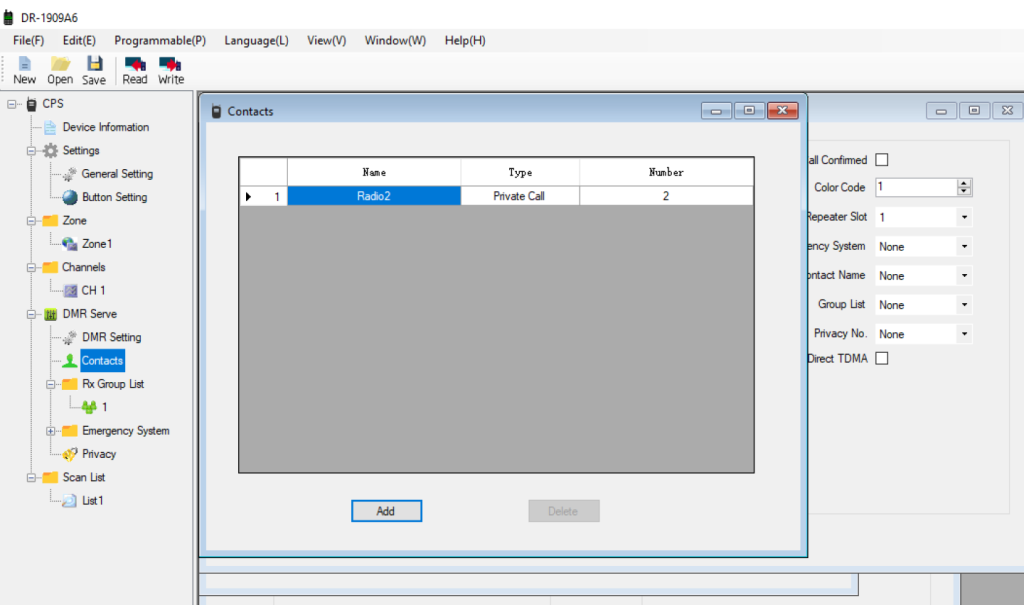Open Button Setting in the tree
The image size is (1024, 605).
pos(114,197)
